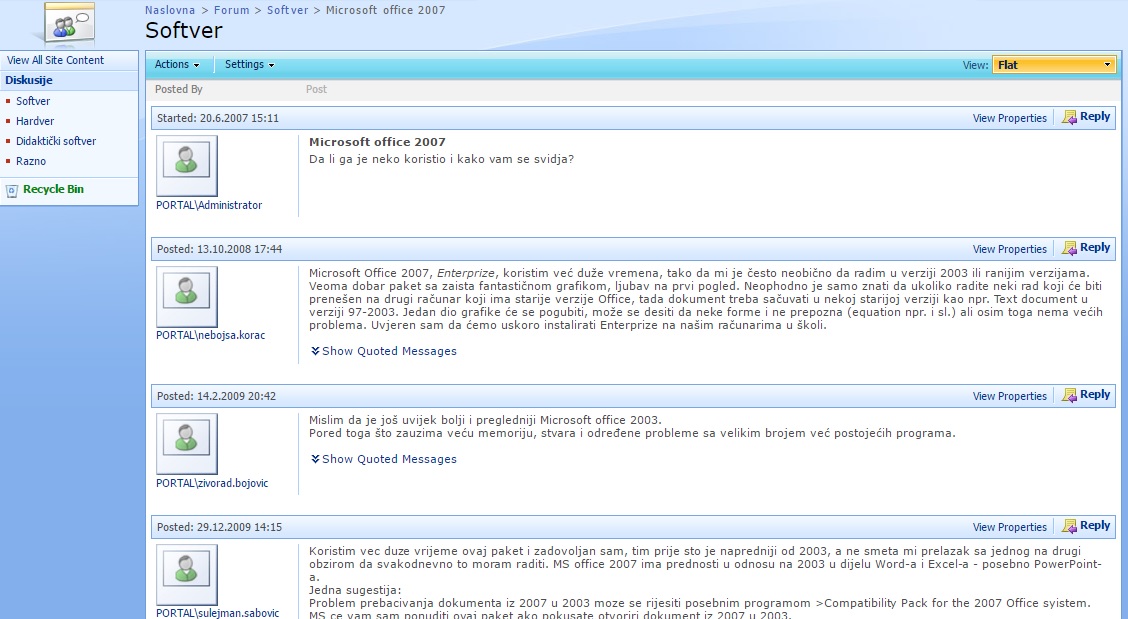Click the Microsoft office 2007 post title

377,142
